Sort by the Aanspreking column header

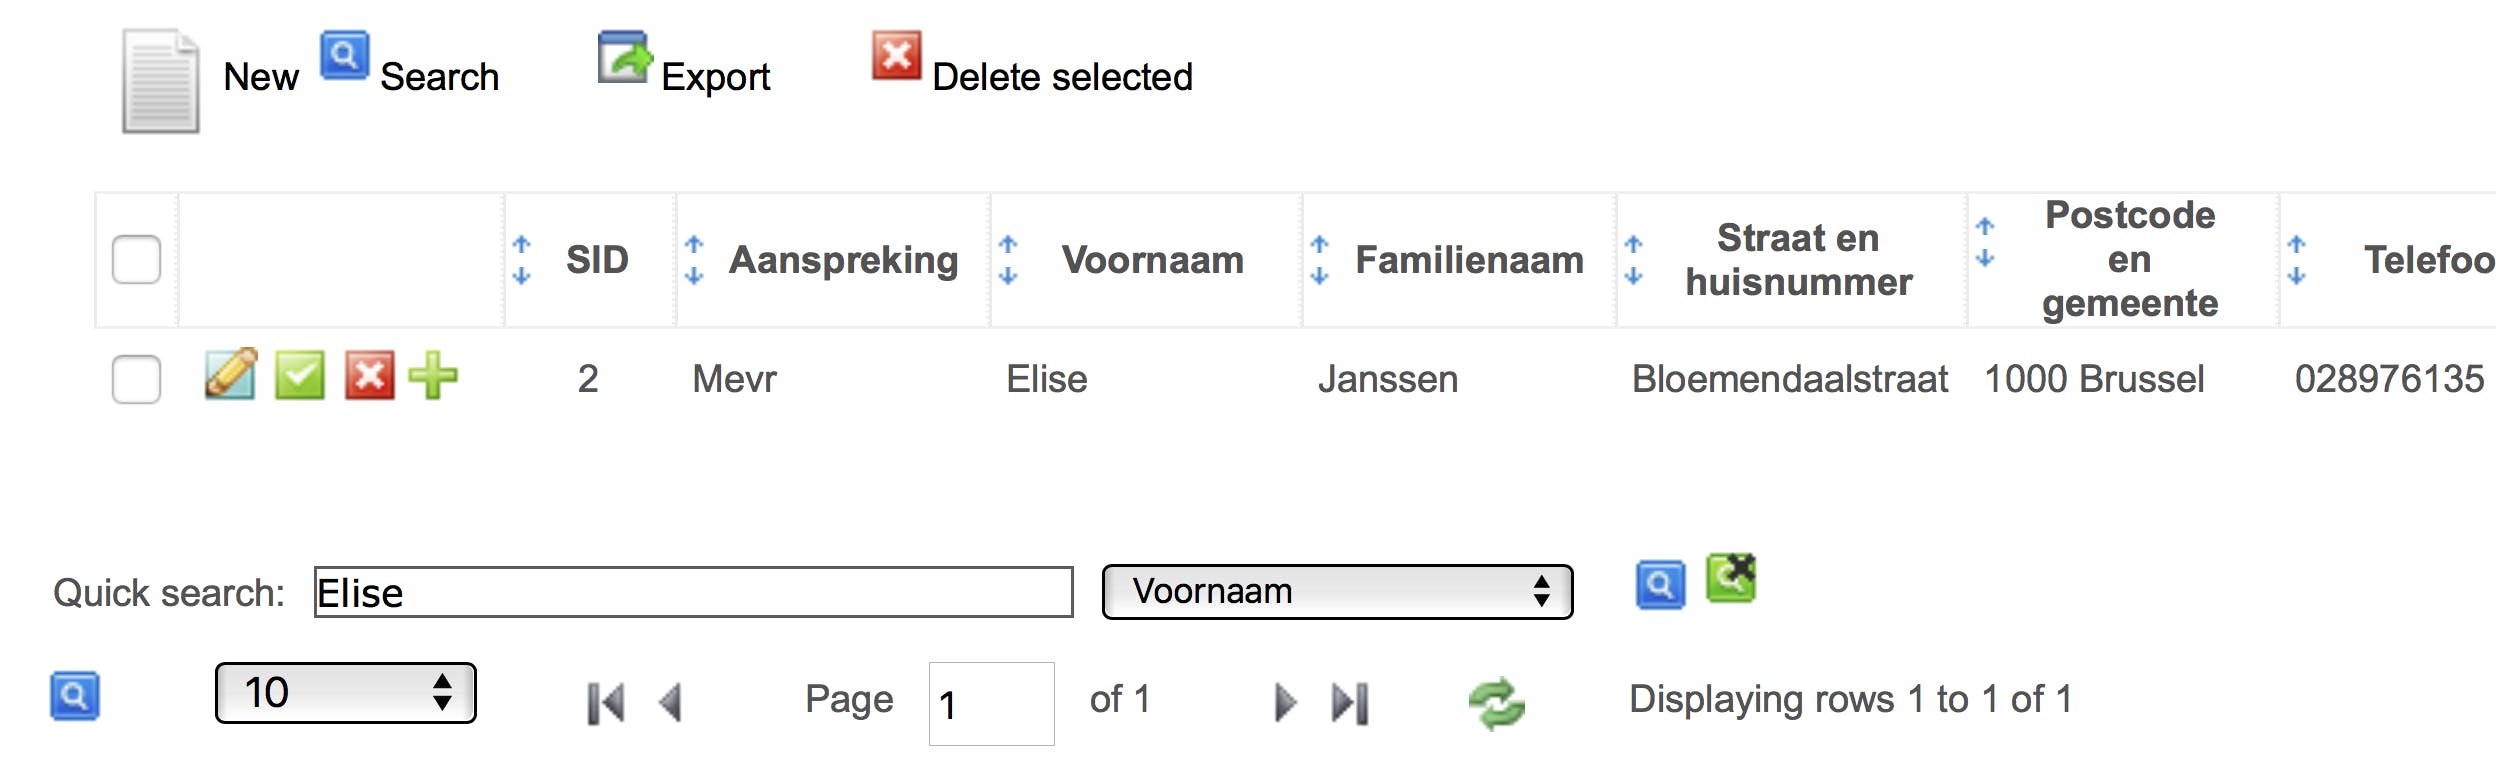click(842, 261)
